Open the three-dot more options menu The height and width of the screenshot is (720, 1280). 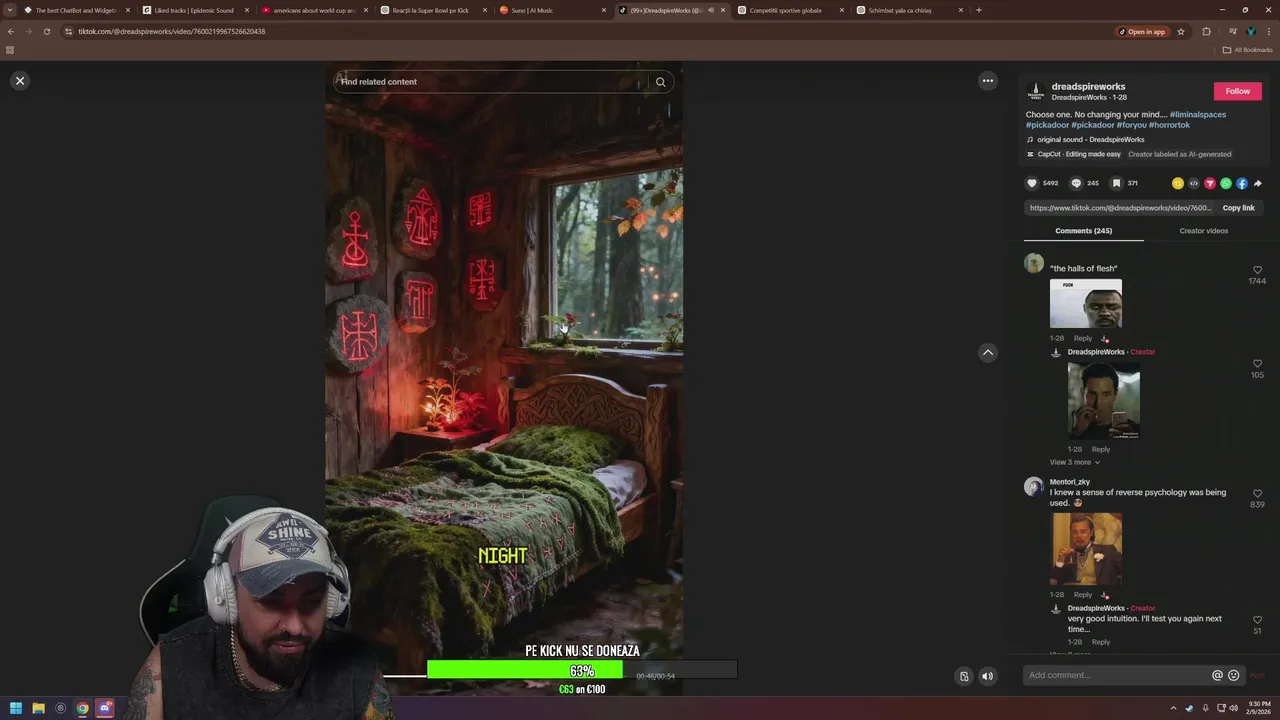[988, 81]
